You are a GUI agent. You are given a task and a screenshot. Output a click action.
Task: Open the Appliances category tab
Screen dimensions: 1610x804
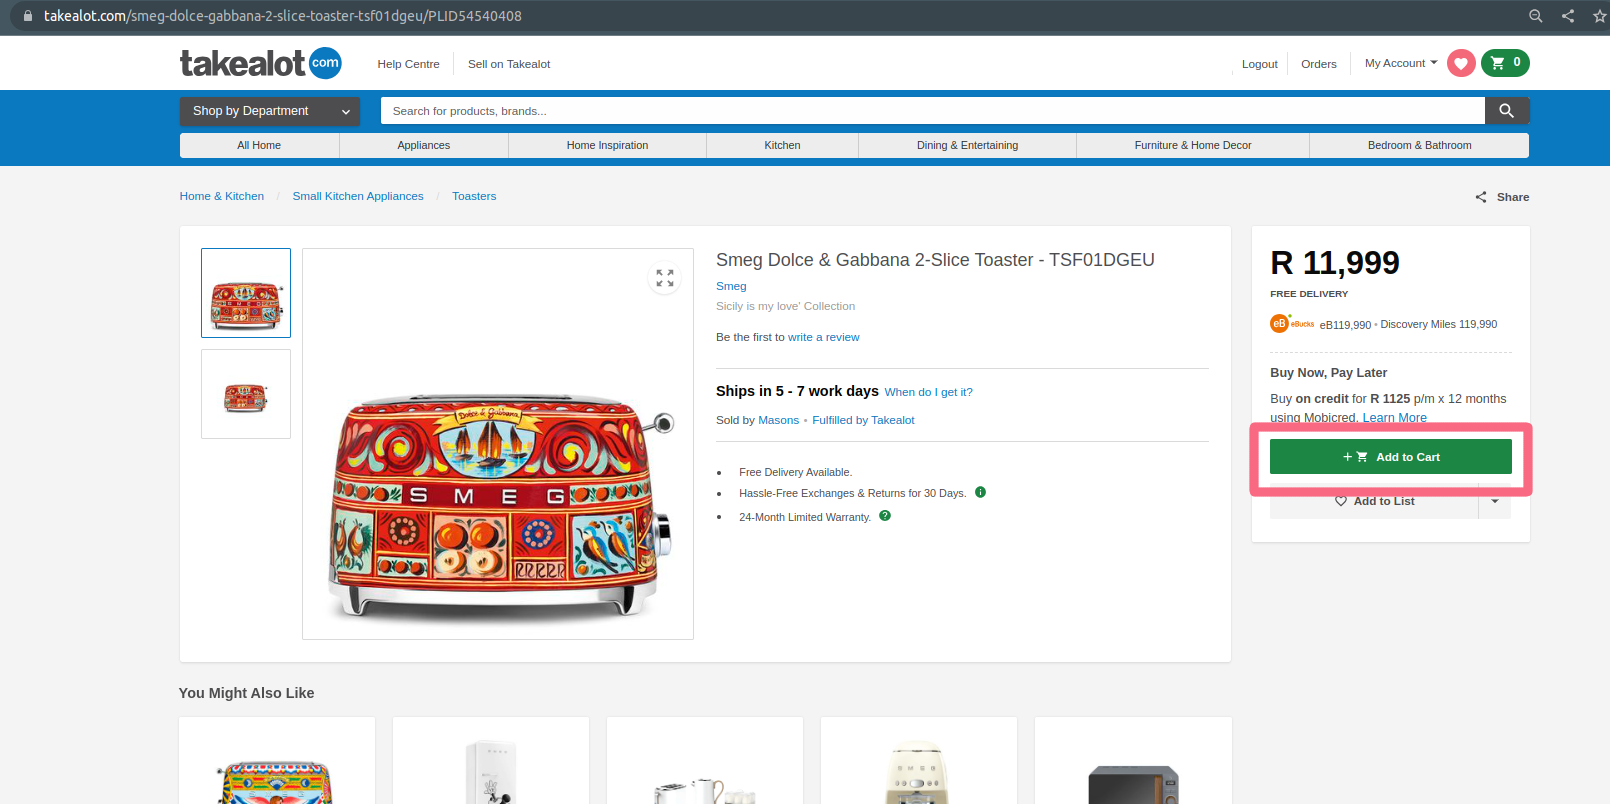pos(424,145)
